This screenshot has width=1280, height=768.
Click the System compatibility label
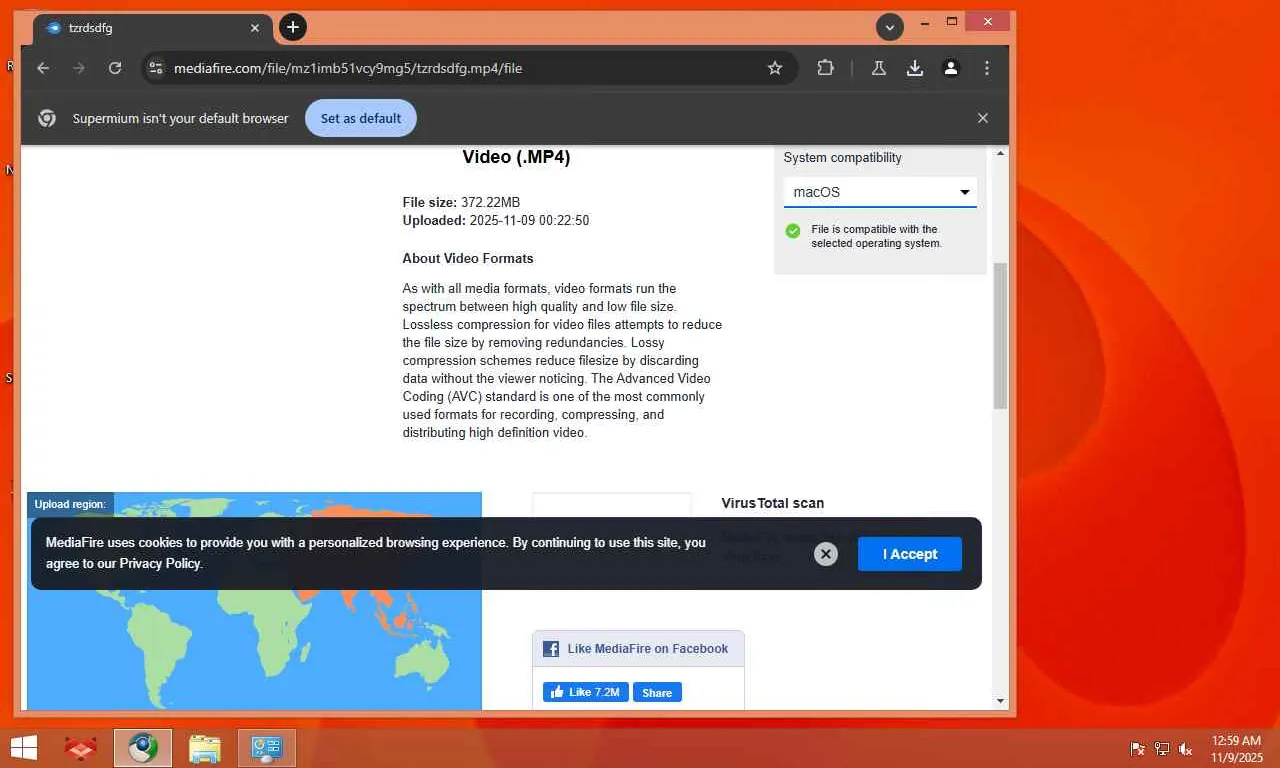tap(842, 158)
